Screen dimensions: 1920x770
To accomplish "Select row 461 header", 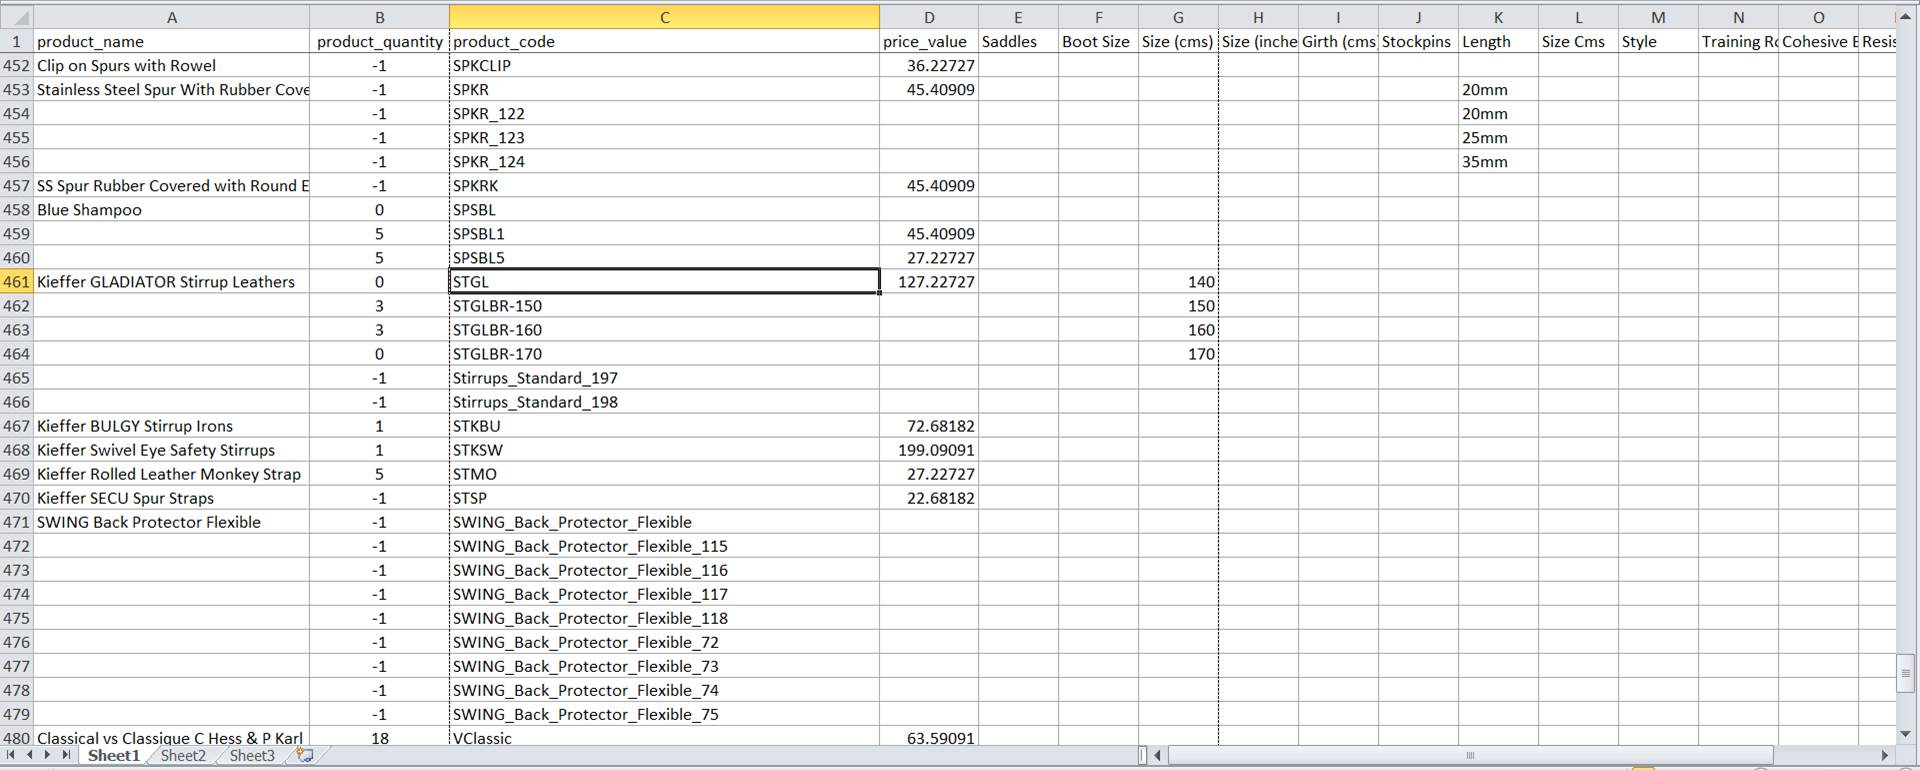I will (x=16, y=282).
